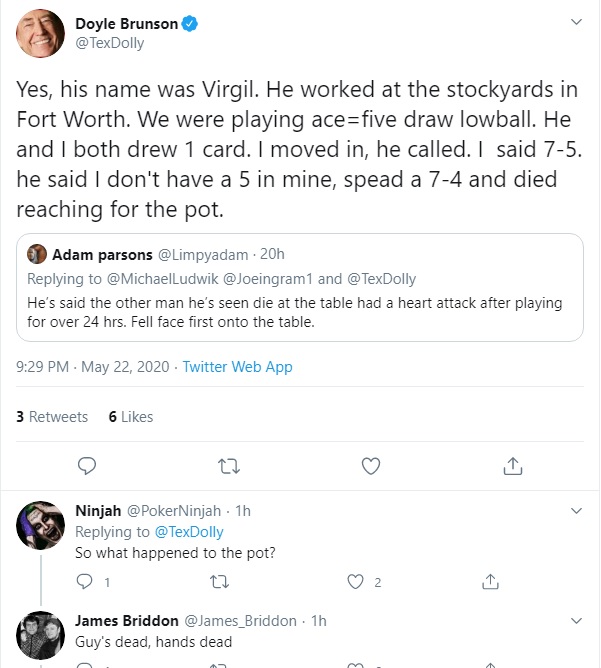Open Ninjah's Joker profile avatar
This screenshot has height=668, width=601.
coord(40,525)
